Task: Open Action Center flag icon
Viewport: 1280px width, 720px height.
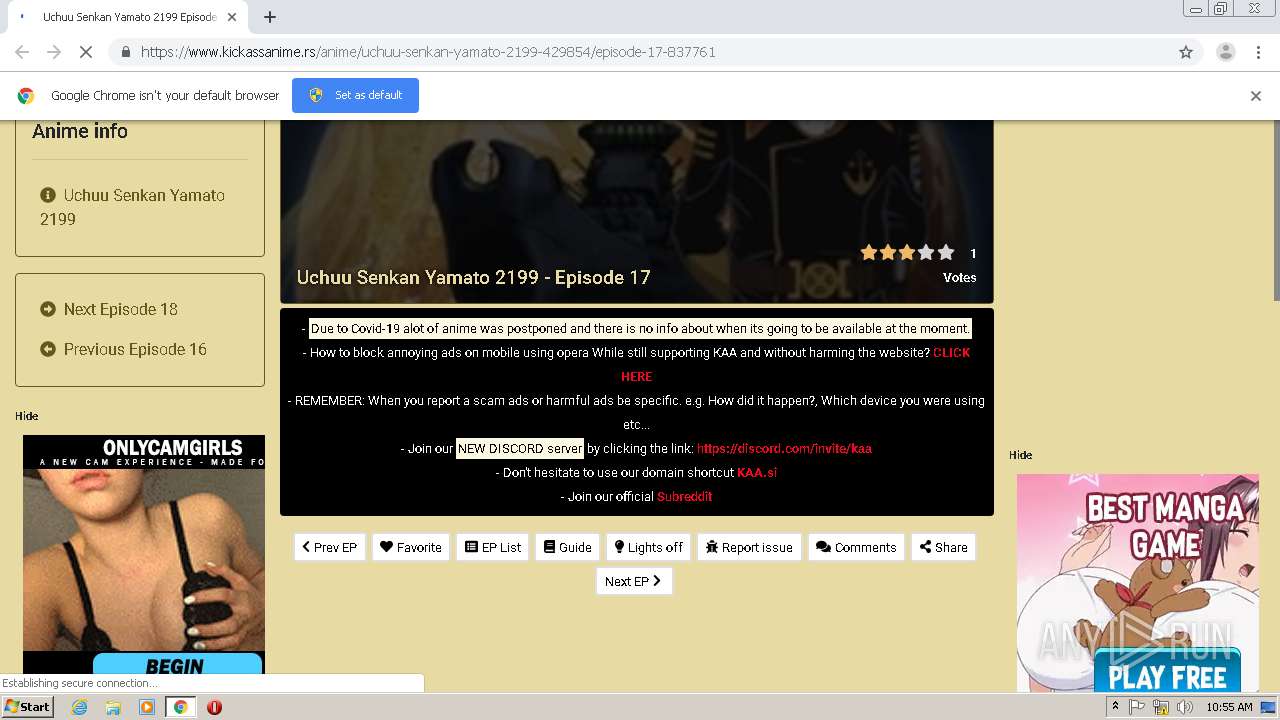Action: (x=1137, y=707)
